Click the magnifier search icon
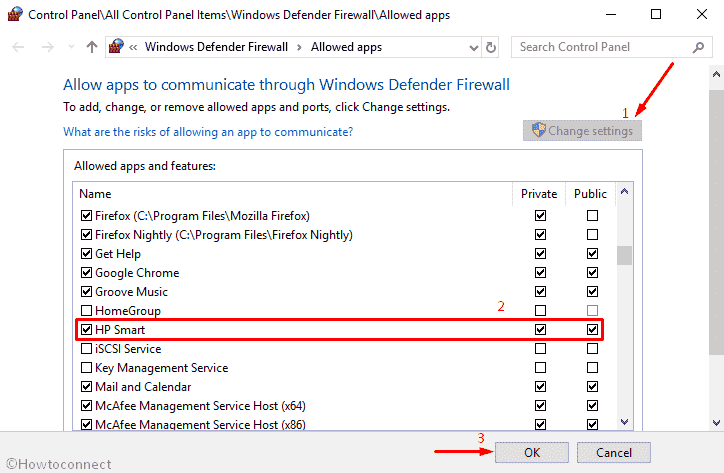Screen dimensions: 724x473 point(698,47)
